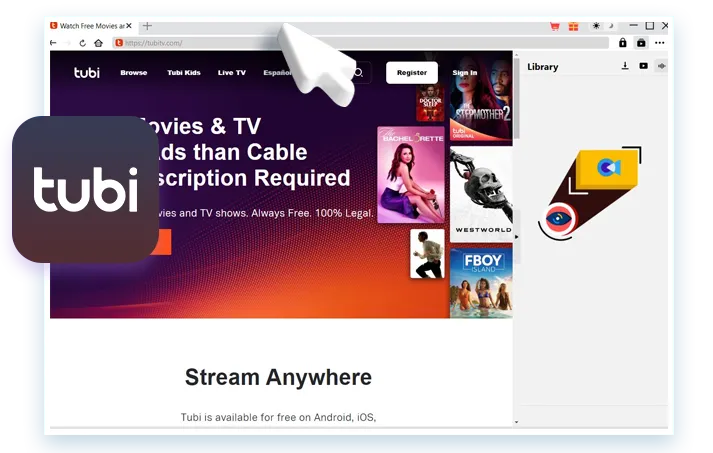Click the closed padlock icon beside address bar
The image size is (713, 453).
[x=623, y=43]
